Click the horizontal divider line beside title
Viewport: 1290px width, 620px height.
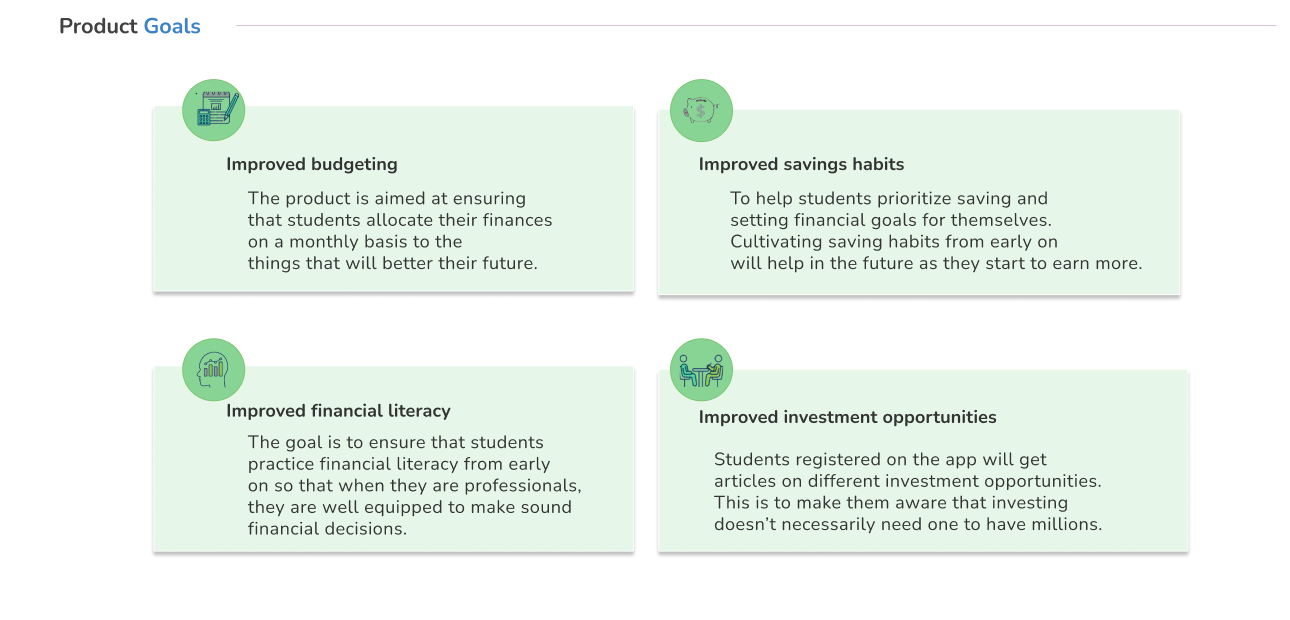pos(756,25)
